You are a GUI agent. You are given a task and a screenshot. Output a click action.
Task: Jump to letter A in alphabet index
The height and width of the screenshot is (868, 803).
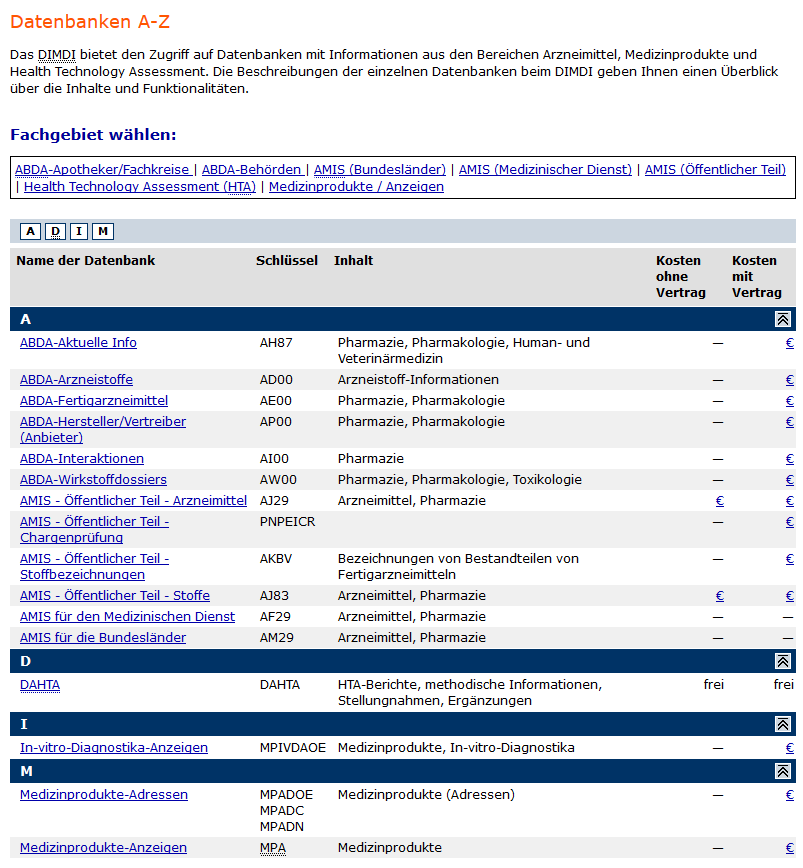click(x=31, y=232)
